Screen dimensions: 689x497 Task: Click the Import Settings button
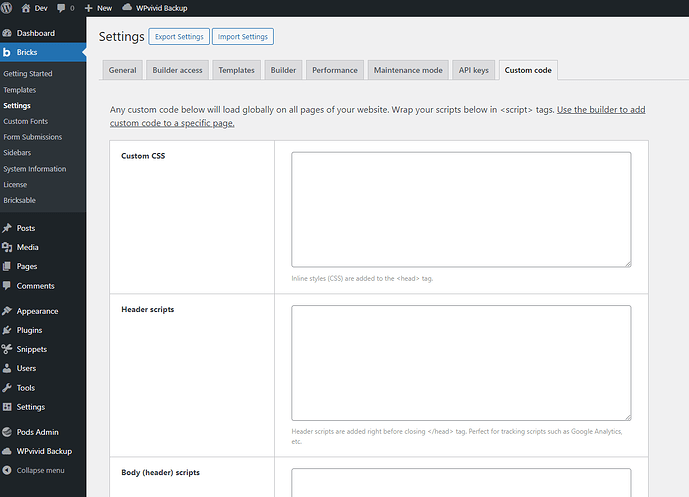[243, 36]
